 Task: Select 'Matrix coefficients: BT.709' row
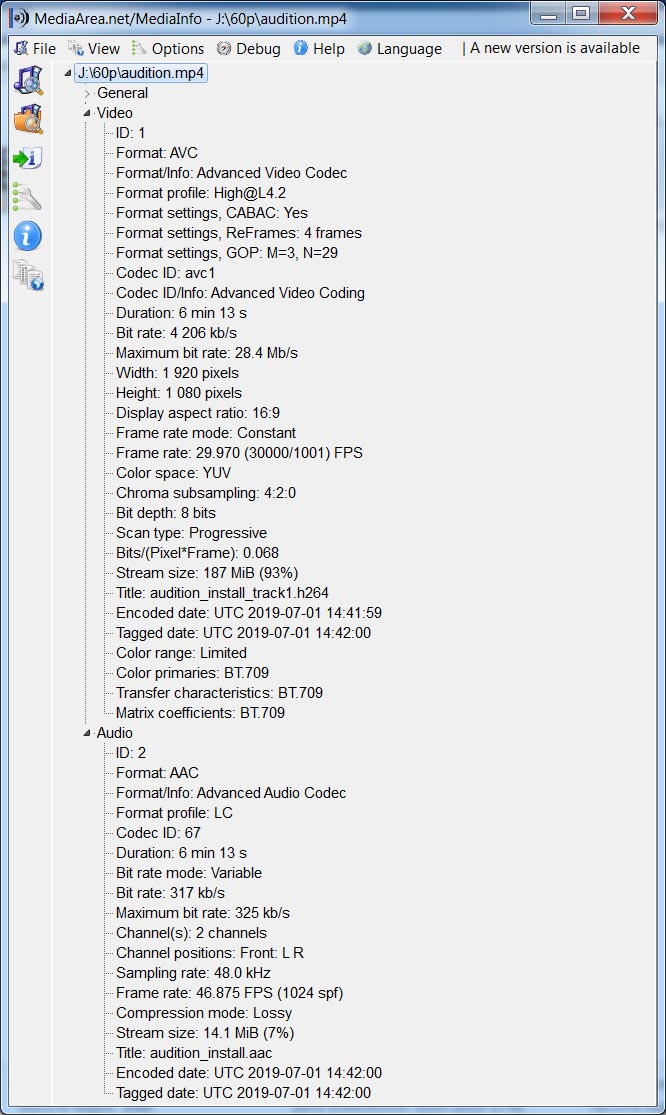[x=200, y=713]
